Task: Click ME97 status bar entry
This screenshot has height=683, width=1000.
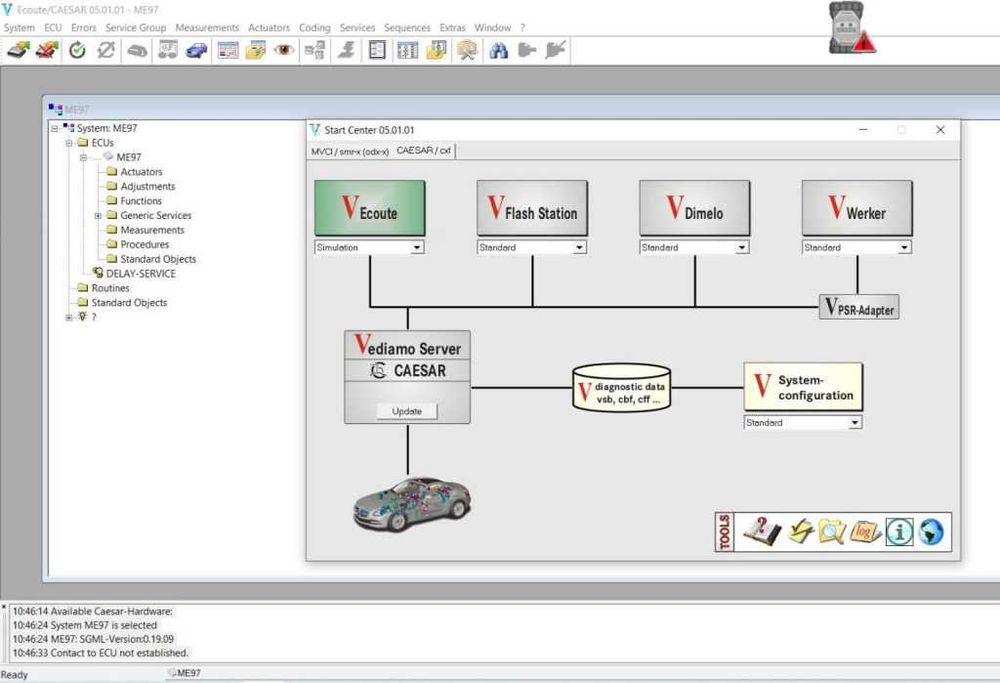Action: click(x=184, y=673)
